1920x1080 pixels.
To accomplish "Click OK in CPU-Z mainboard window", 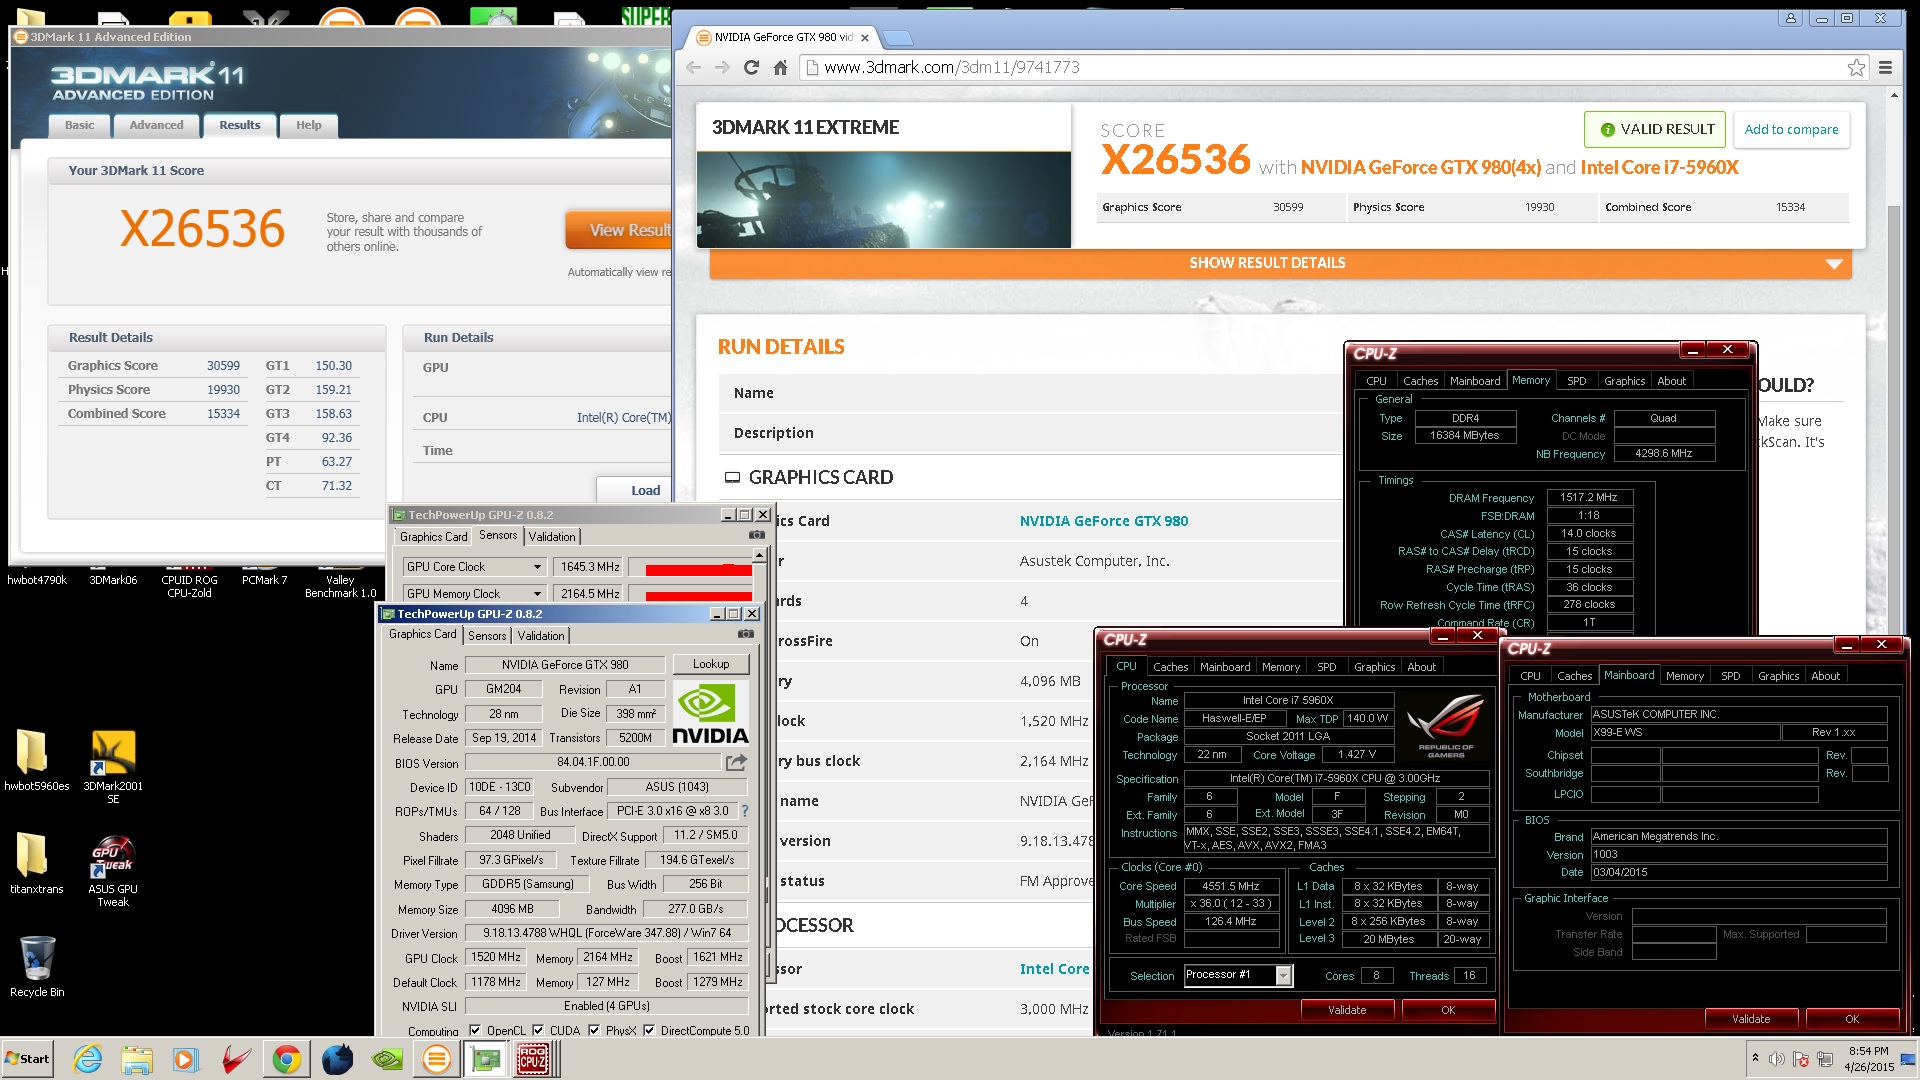I will (x=1852, y=1019).
